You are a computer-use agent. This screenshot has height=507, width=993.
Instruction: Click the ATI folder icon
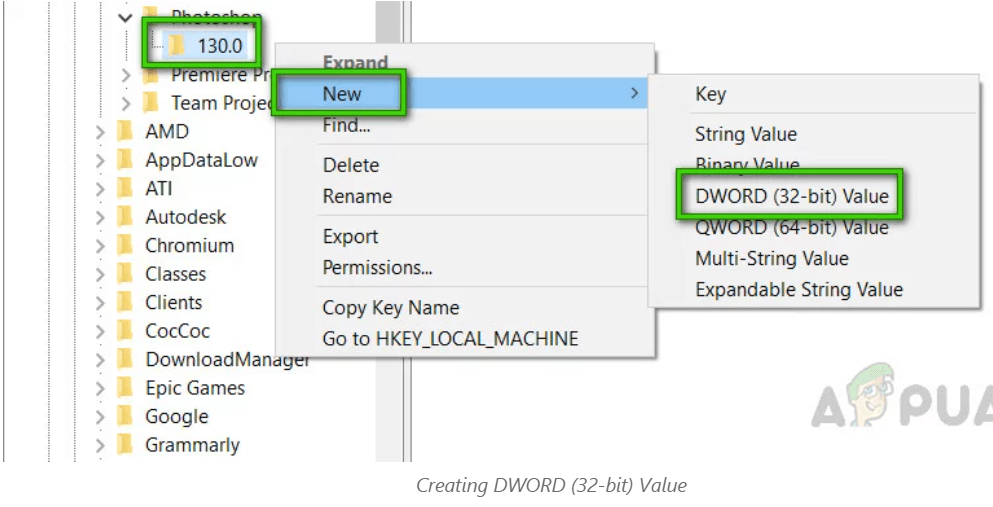tap(125, 188)
